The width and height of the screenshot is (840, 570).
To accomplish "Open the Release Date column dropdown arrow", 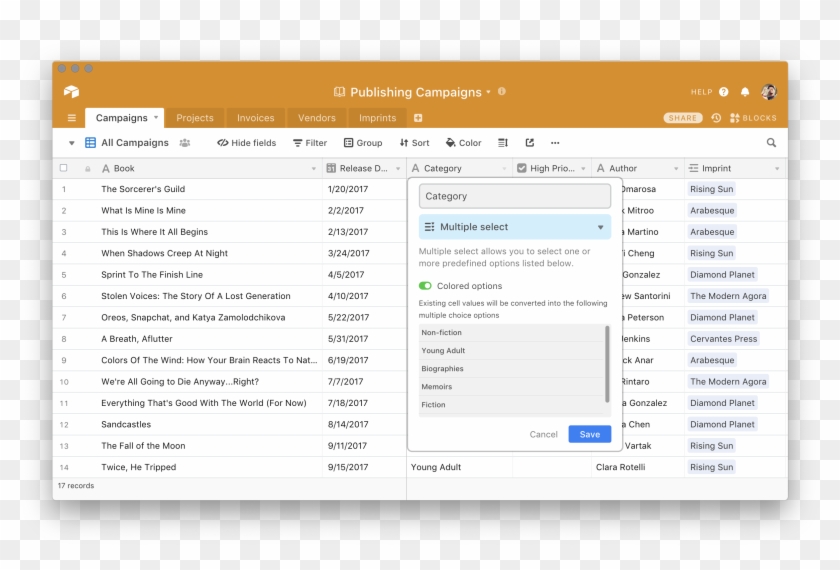I will 398,169.
